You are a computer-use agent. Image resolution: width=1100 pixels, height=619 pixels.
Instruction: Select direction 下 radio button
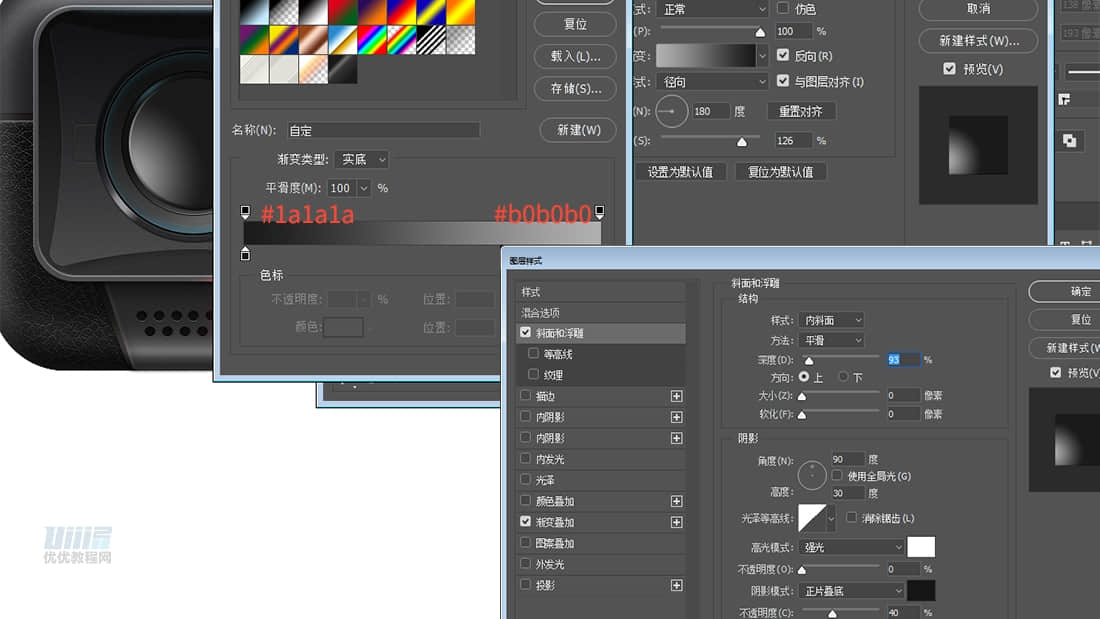[x=843, y=377]
